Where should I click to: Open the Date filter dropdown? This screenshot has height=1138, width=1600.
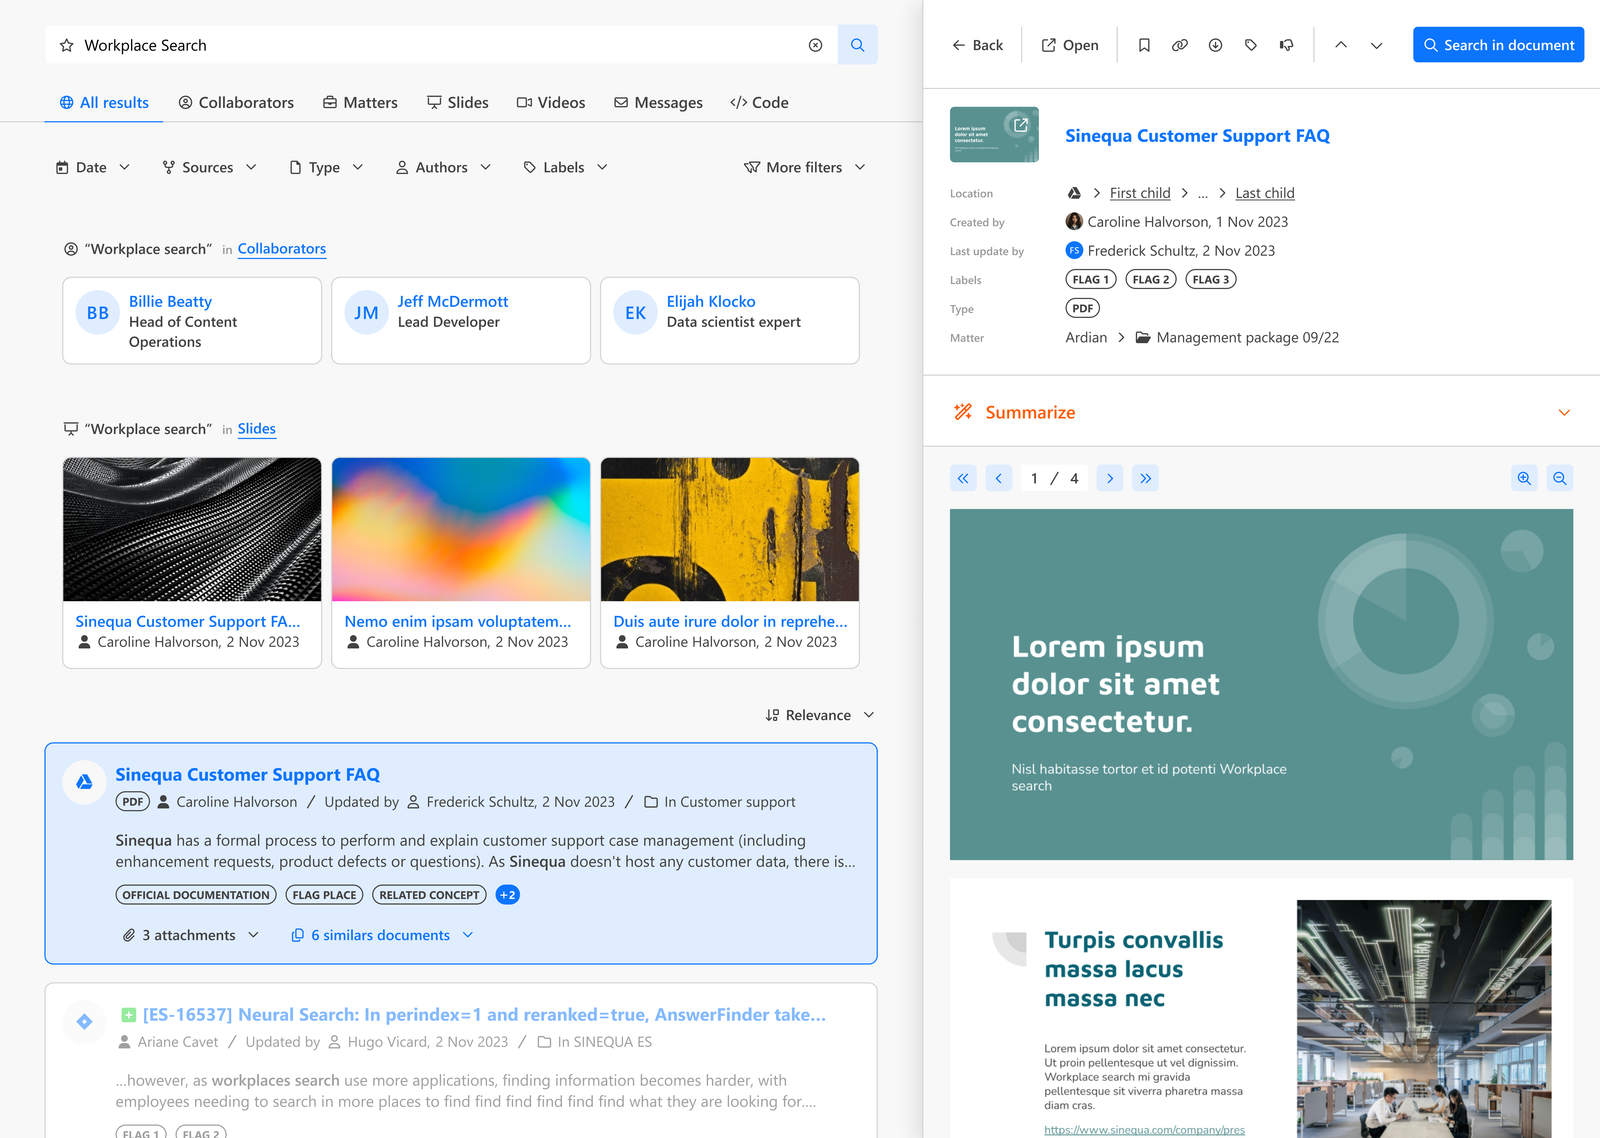pyautogui.click(x=92, y=167)
